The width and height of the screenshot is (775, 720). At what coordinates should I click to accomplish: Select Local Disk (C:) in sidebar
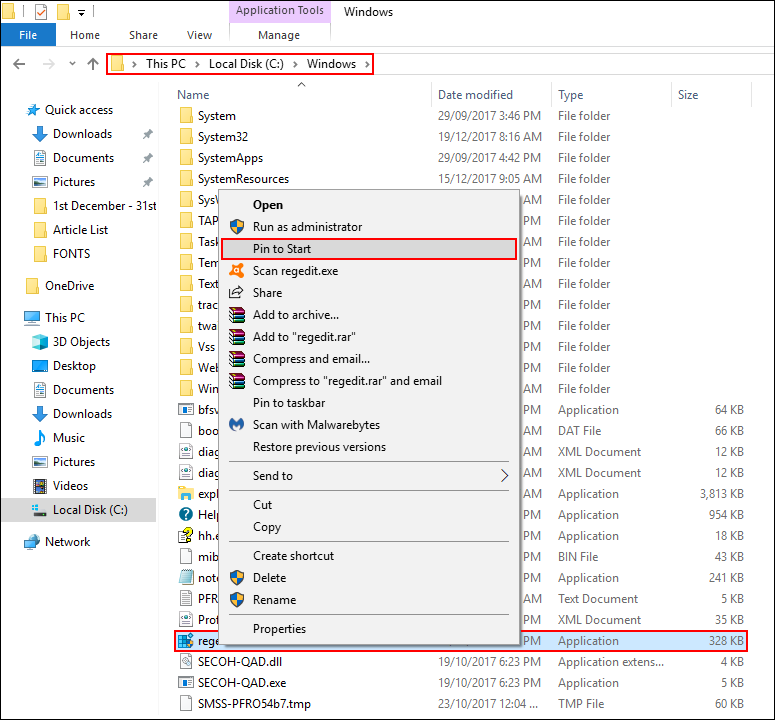click(79, 510)
